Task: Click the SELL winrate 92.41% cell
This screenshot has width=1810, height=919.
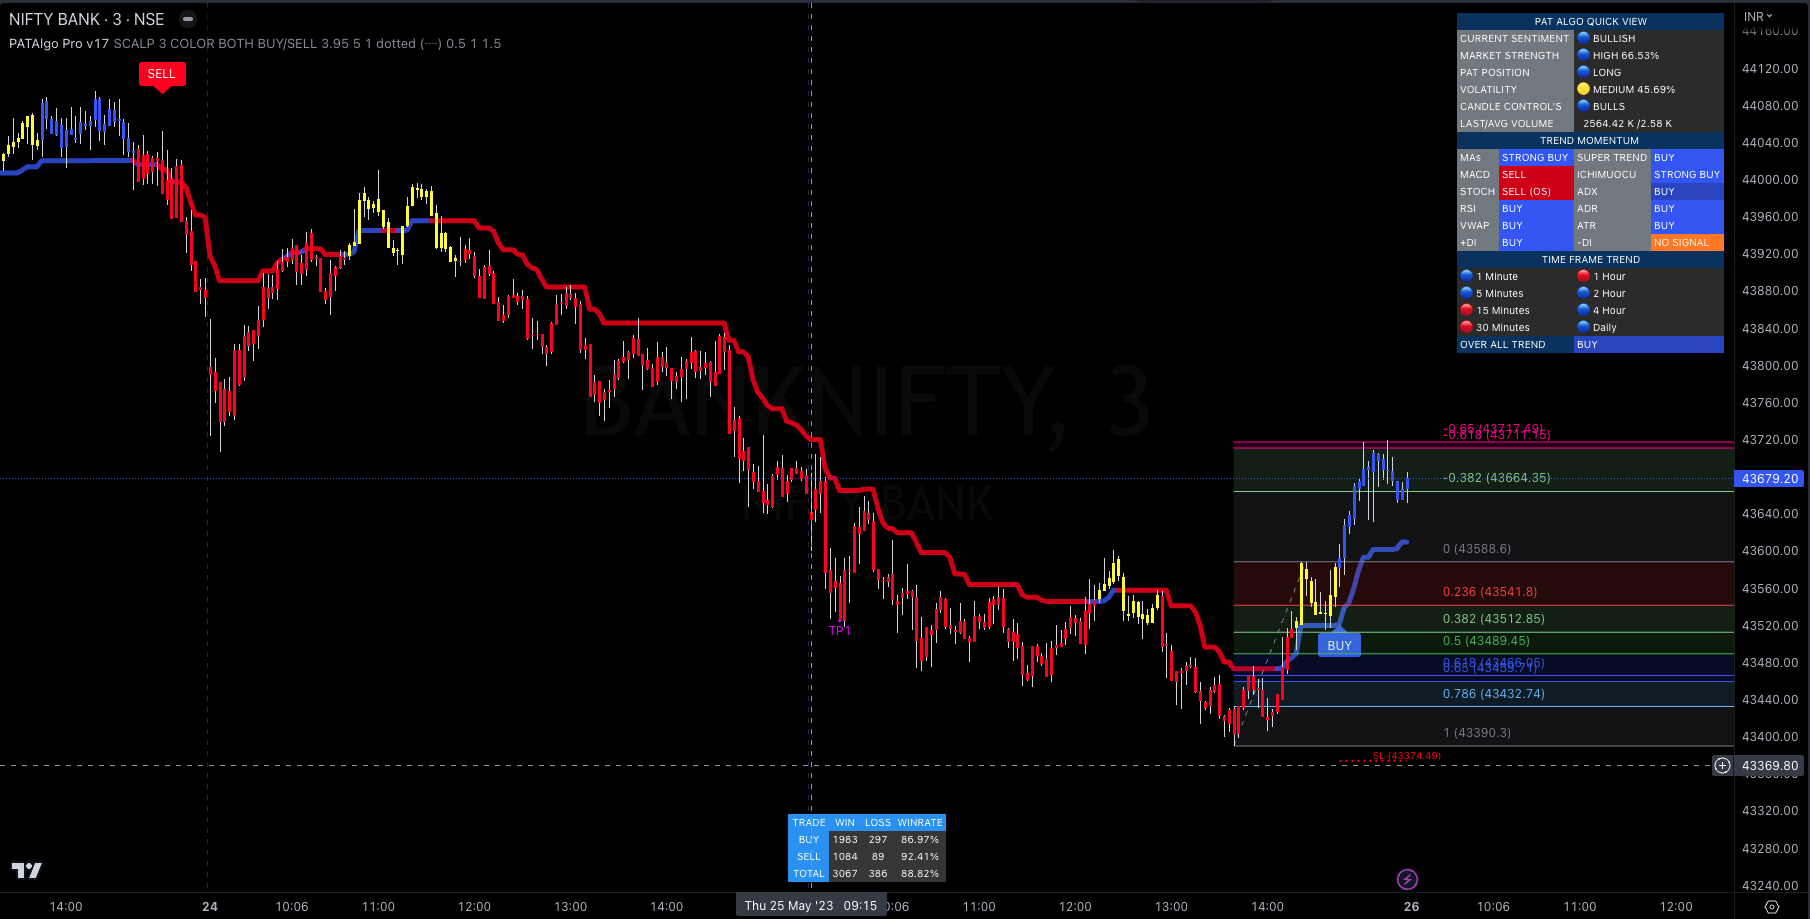Action: point(920,857)
